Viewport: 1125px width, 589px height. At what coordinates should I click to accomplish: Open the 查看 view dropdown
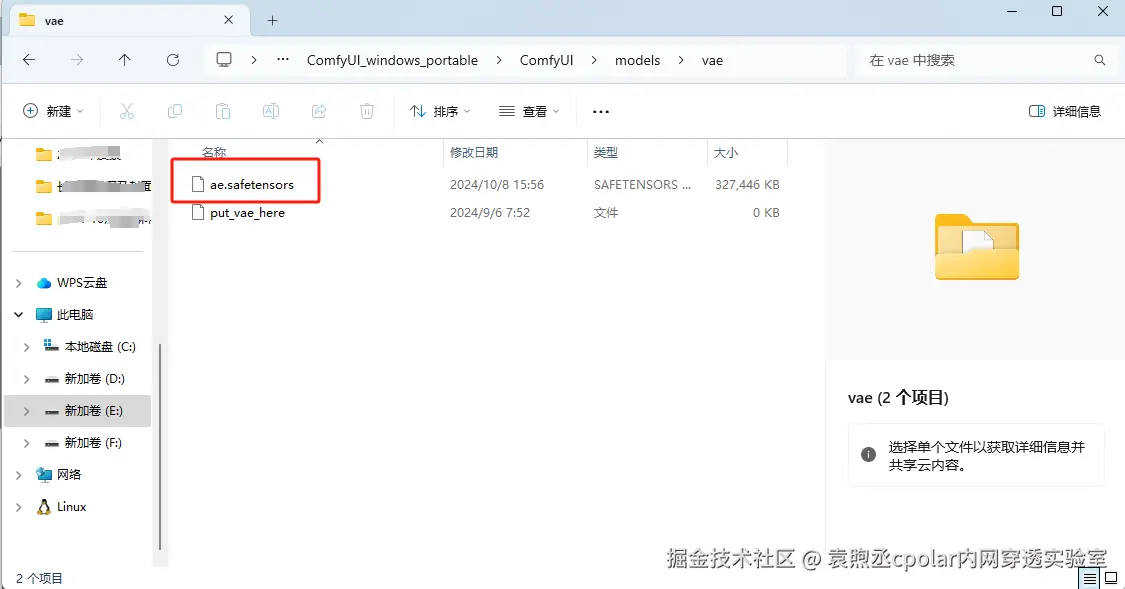(529, 111)
